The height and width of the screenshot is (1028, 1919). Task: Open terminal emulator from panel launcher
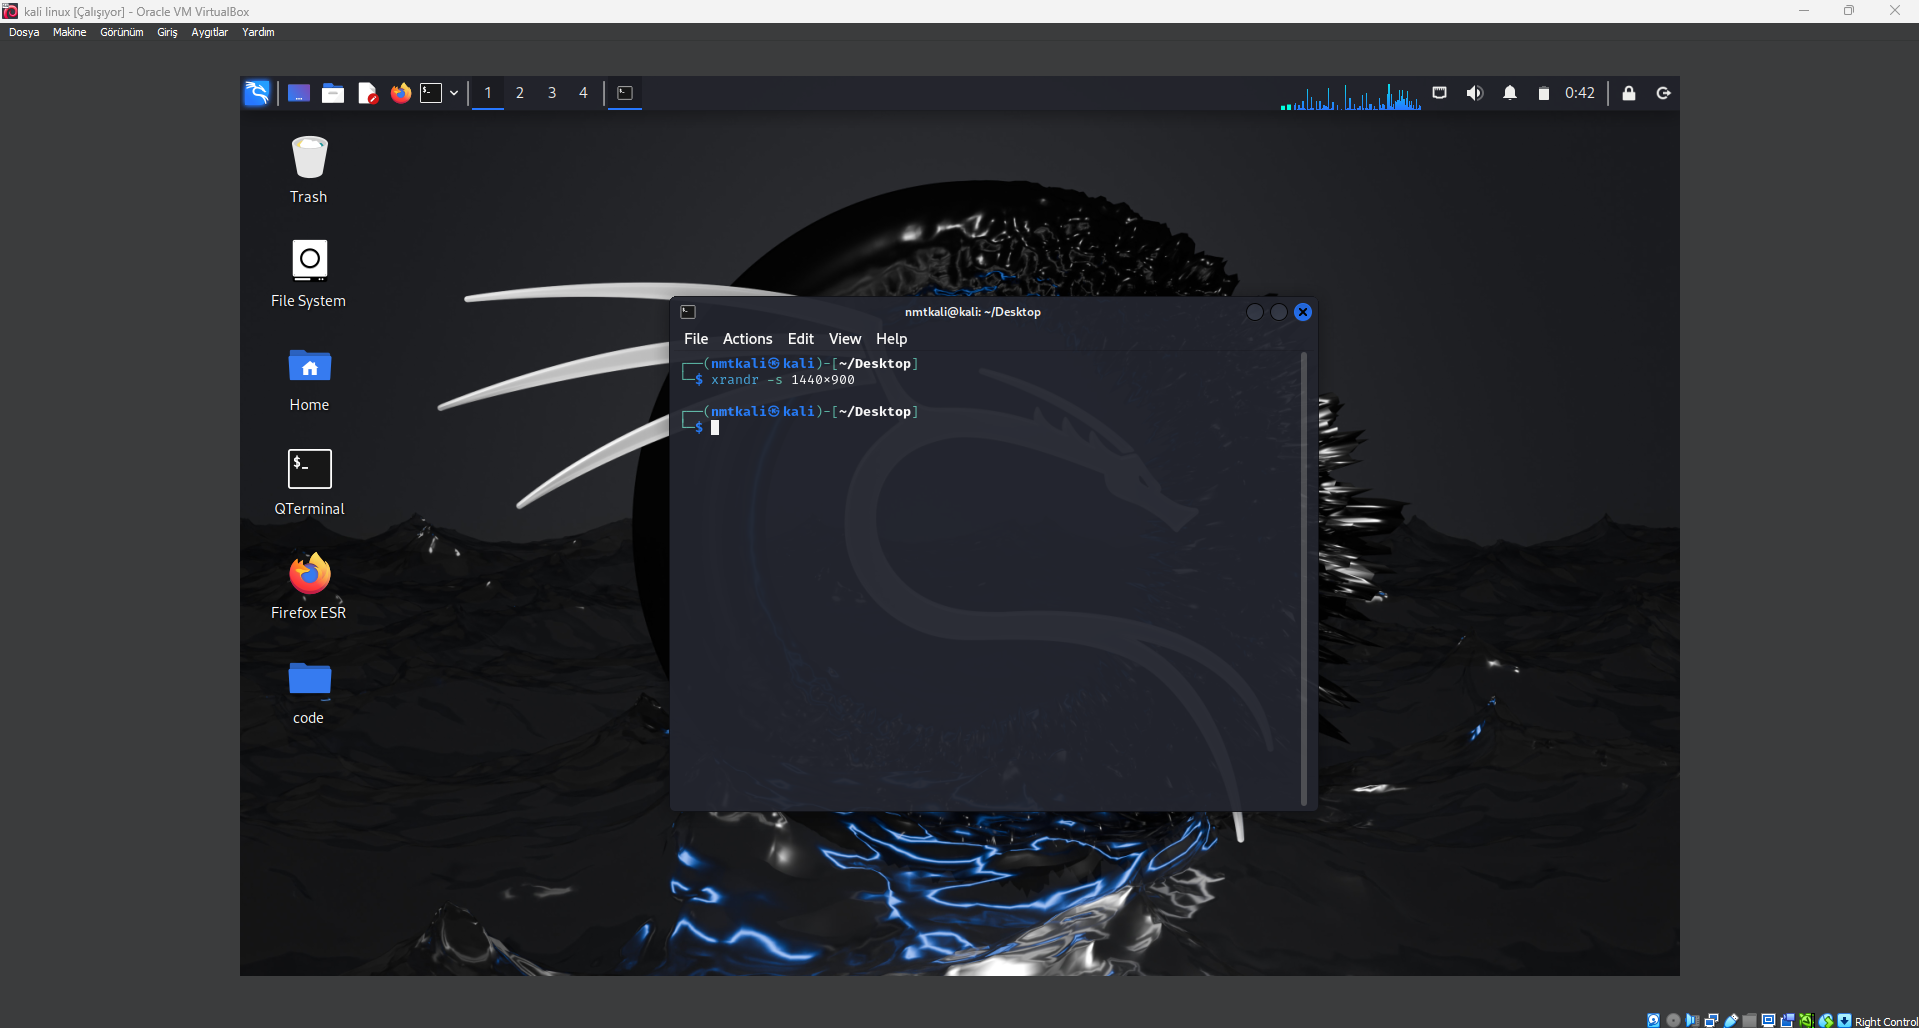click(x=431, y=93)
